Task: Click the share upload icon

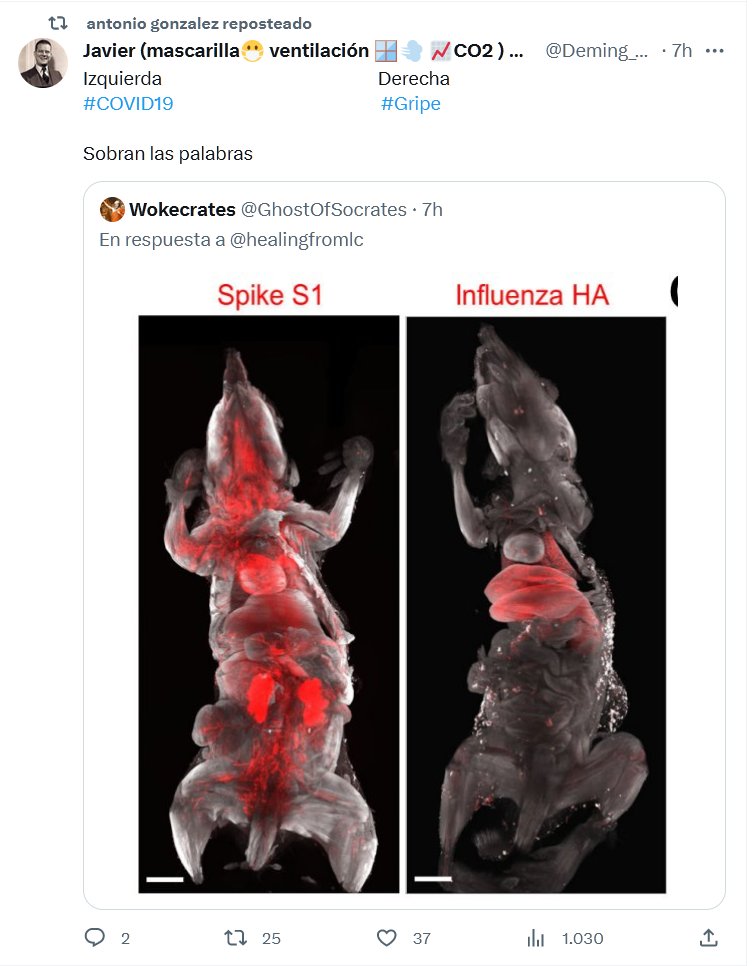Action: coord(708,938)
